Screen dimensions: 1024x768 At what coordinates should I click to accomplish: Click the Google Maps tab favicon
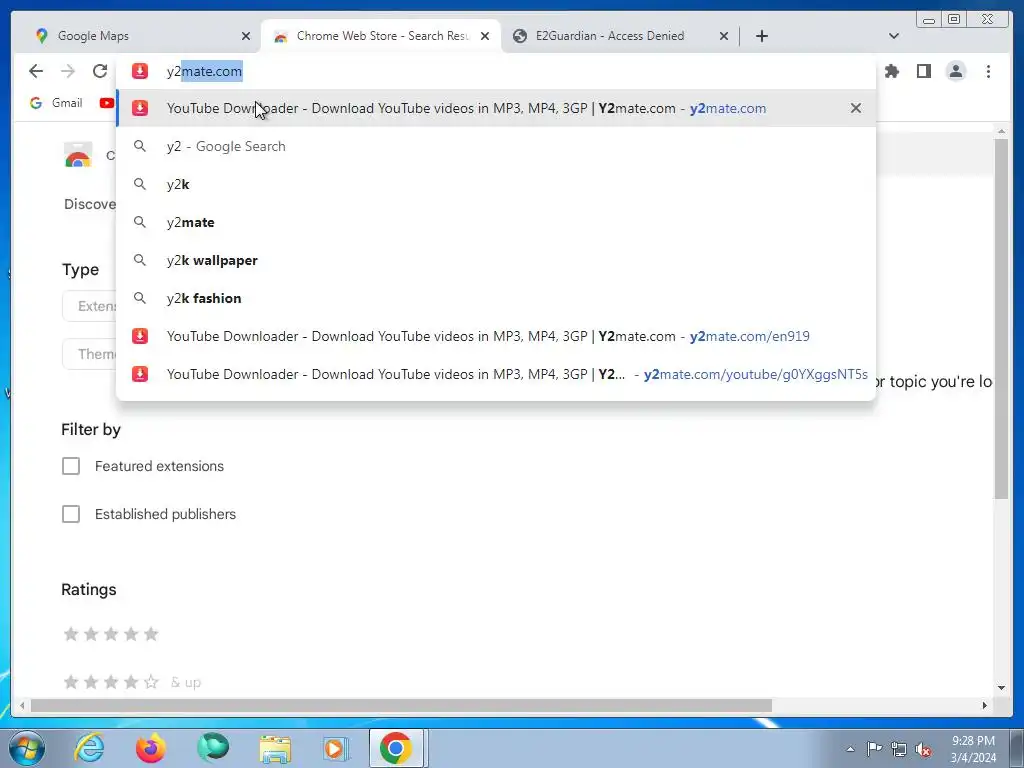tap(42, 36)
